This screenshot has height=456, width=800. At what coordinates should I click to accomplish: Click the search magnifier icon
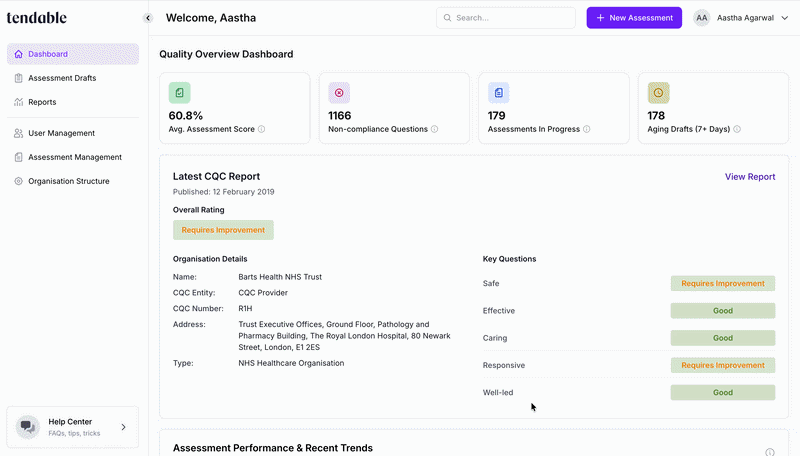[447, 18]
